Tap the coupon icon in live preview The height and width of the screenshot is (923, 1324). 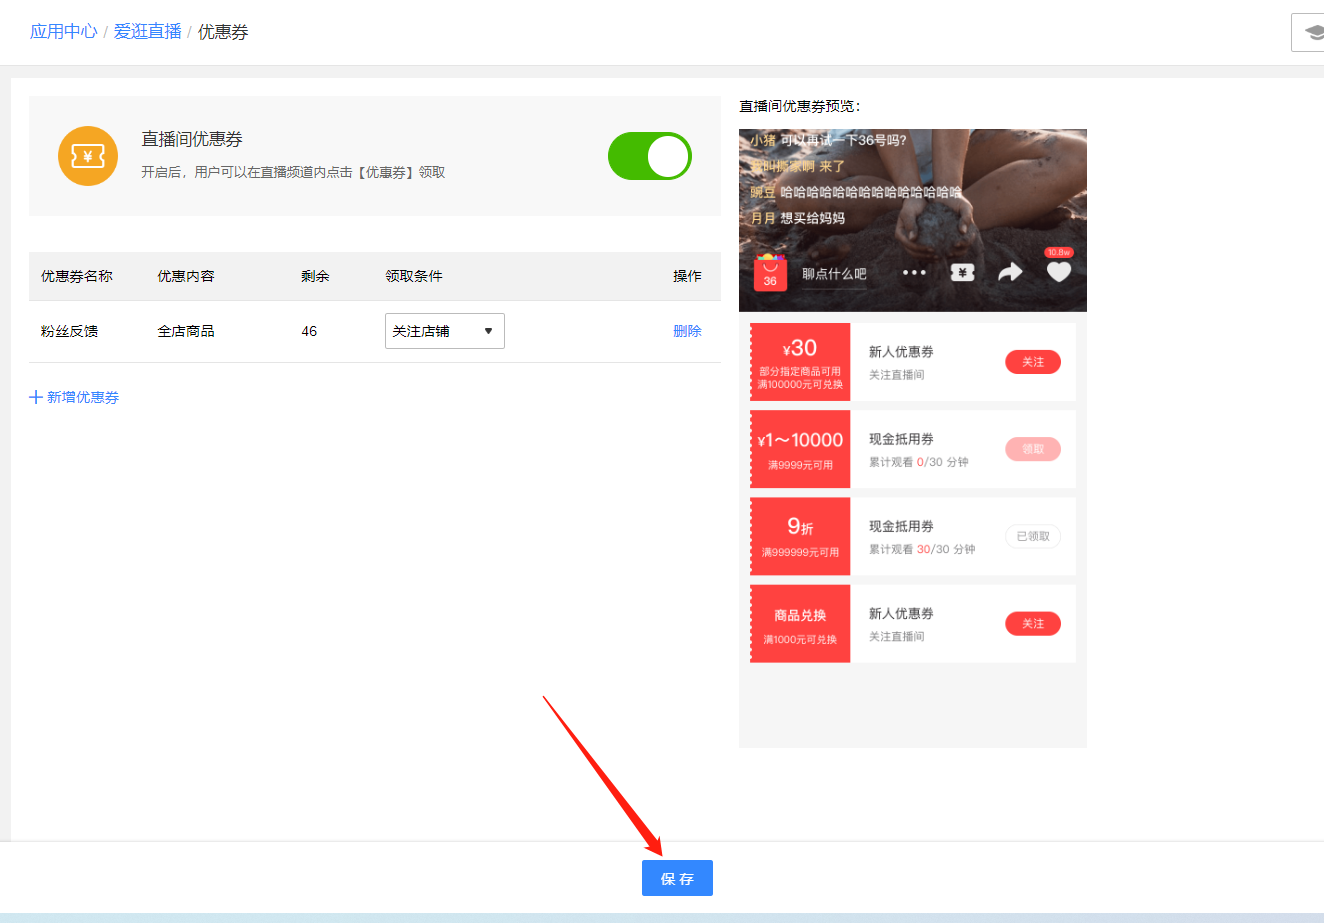point(962,272)
